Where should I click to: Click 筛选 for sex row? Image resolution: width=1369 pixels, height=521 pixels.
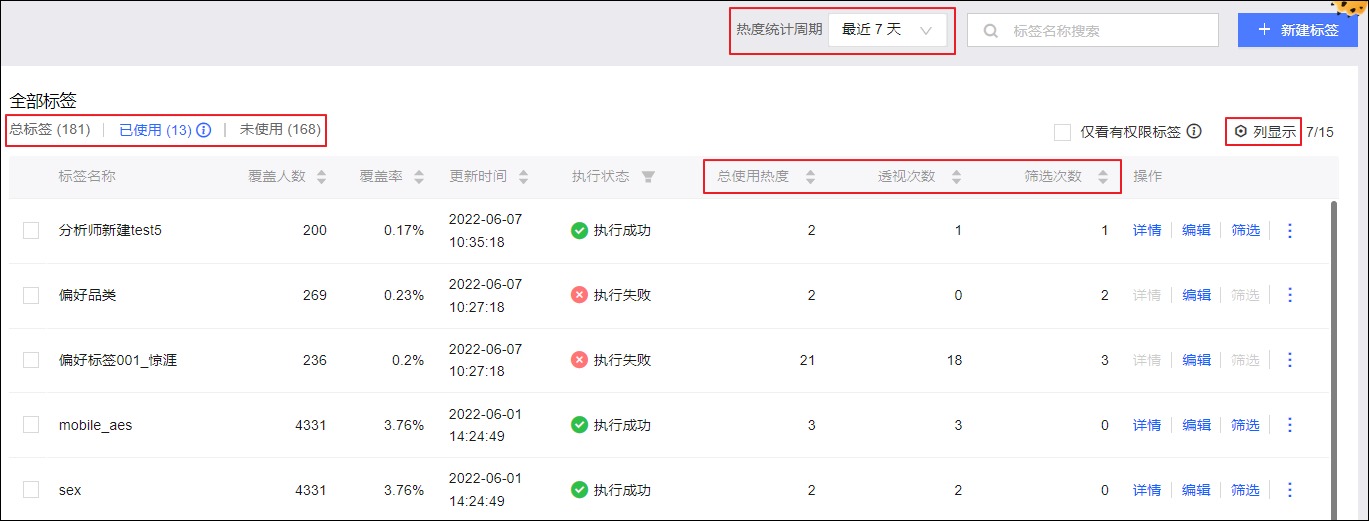click(1245, 490)
